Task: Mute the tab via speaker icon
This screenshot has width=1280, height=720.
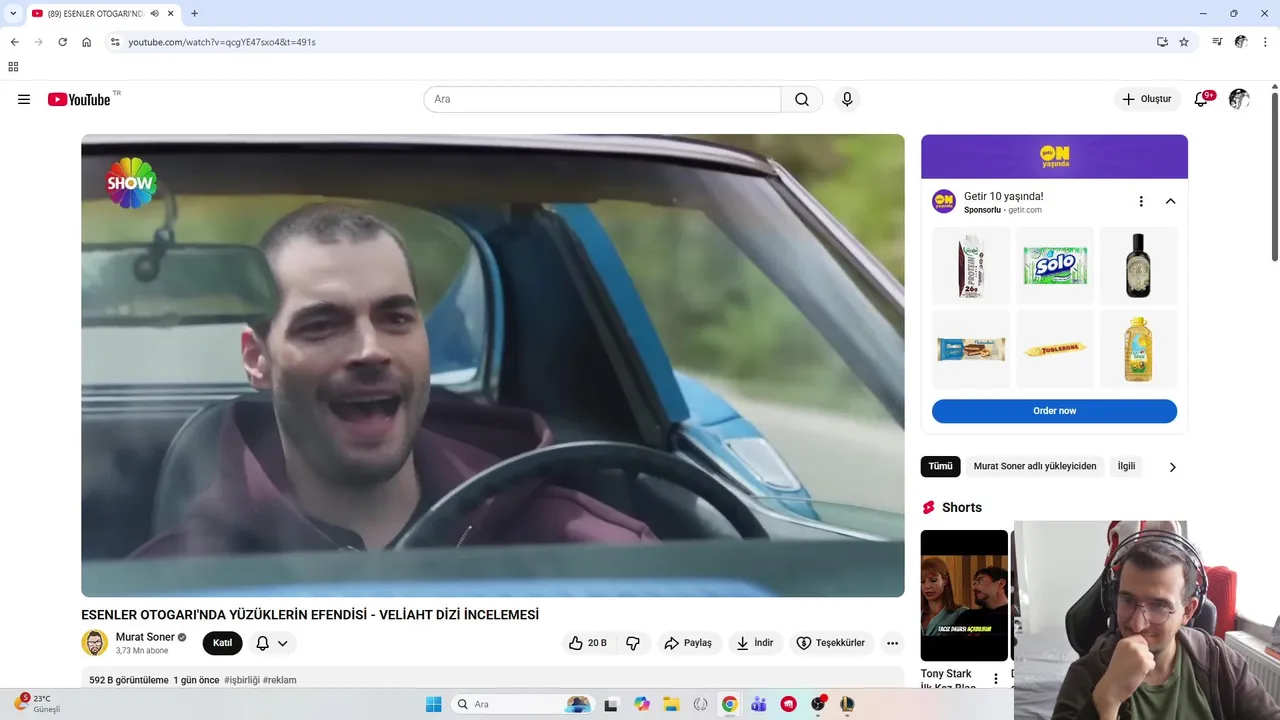Action: pos(155,13)
